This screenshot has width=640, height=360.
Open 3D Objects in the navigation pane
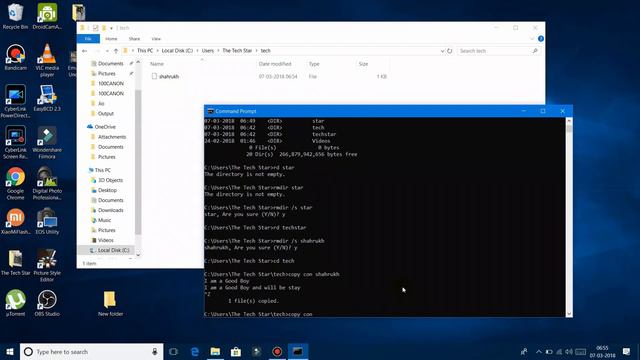point(110,180)
